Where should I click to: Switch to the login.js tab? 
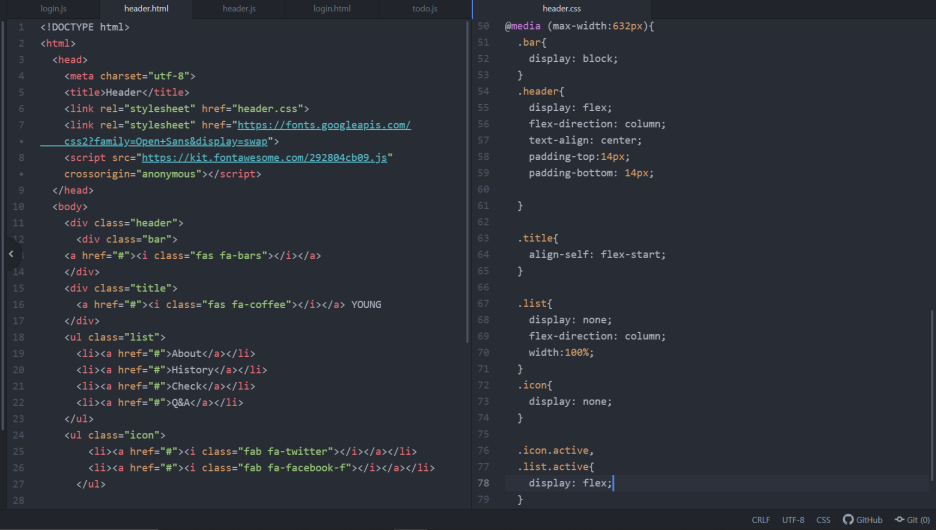click(53, 9)
